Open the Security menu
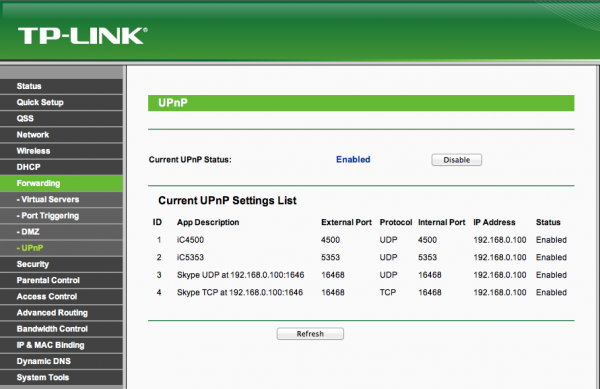The width and height of the screenshot is (600, 389). tap(61, 264)
